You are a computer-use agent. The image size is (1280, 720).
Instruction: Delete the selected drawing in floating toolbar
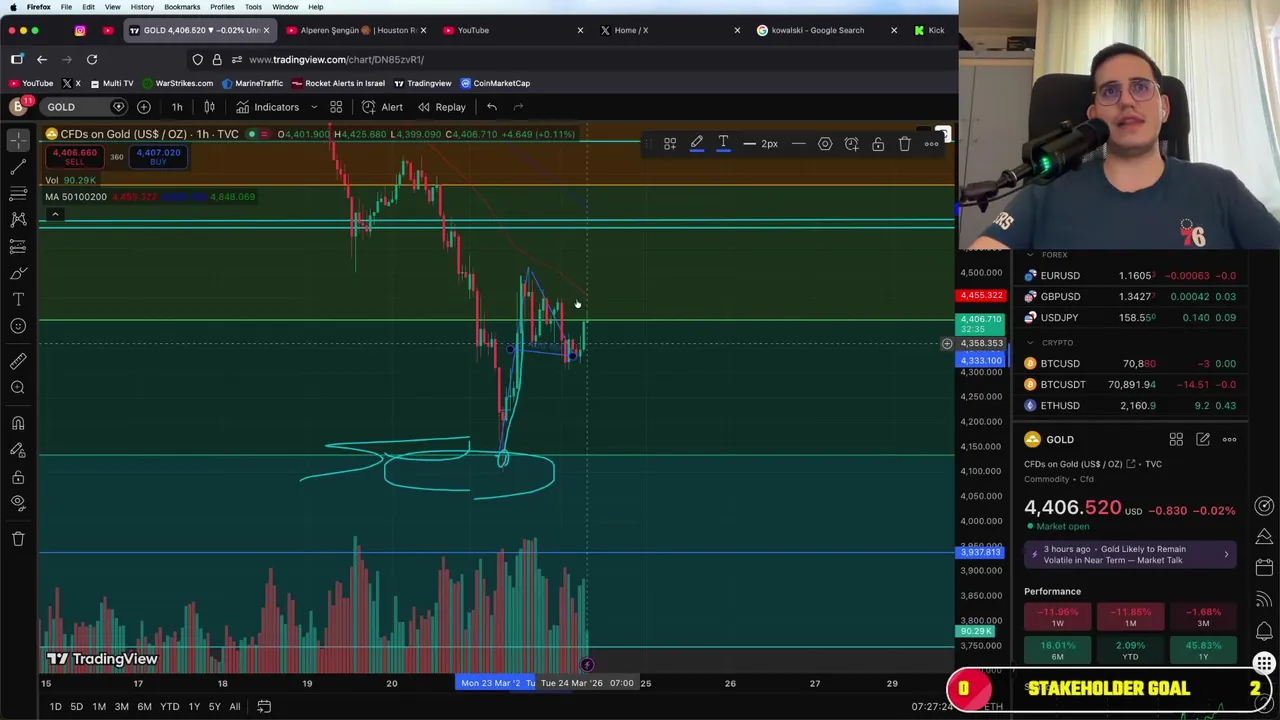tap(905, 144)
